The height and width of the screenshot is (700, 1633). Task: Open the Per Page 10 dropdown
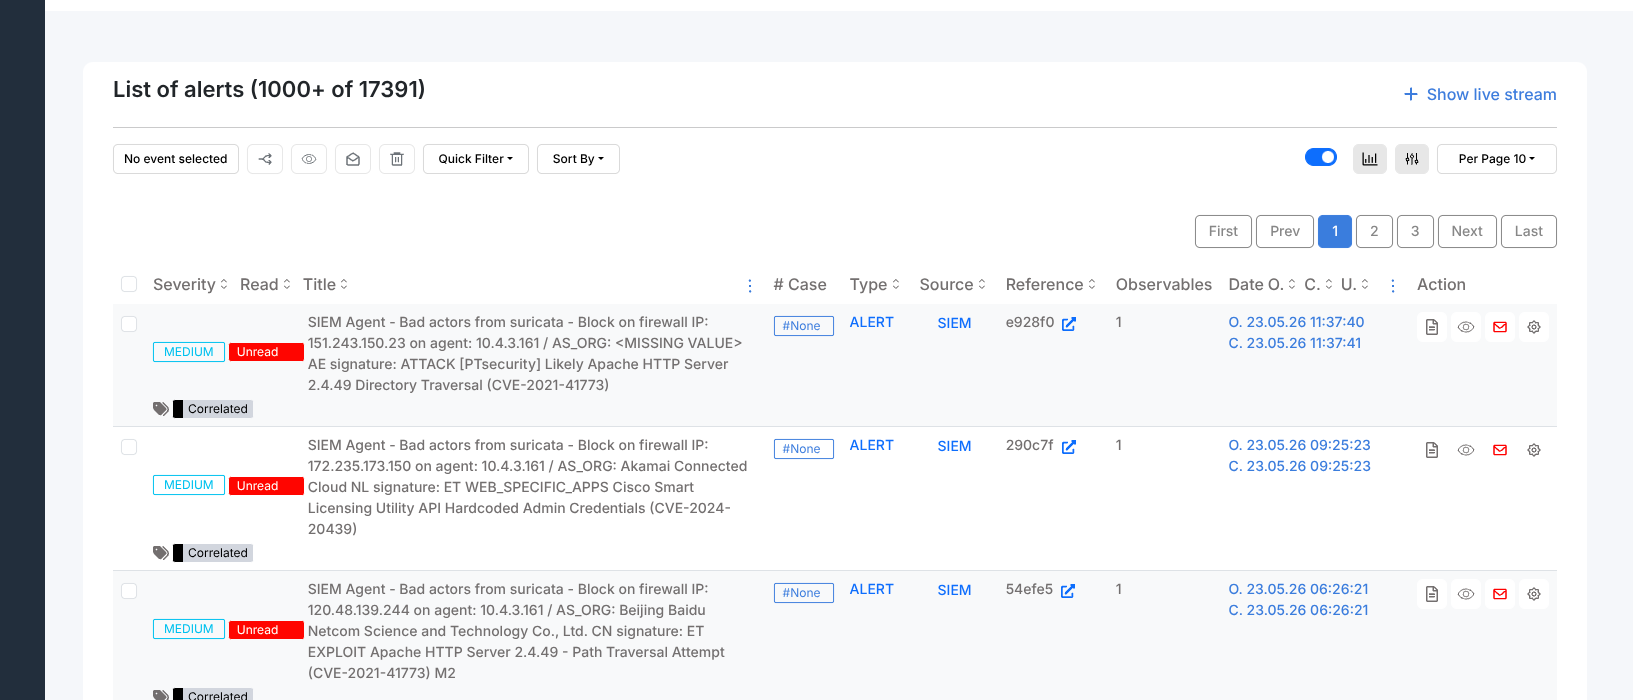pos(1496,159)
